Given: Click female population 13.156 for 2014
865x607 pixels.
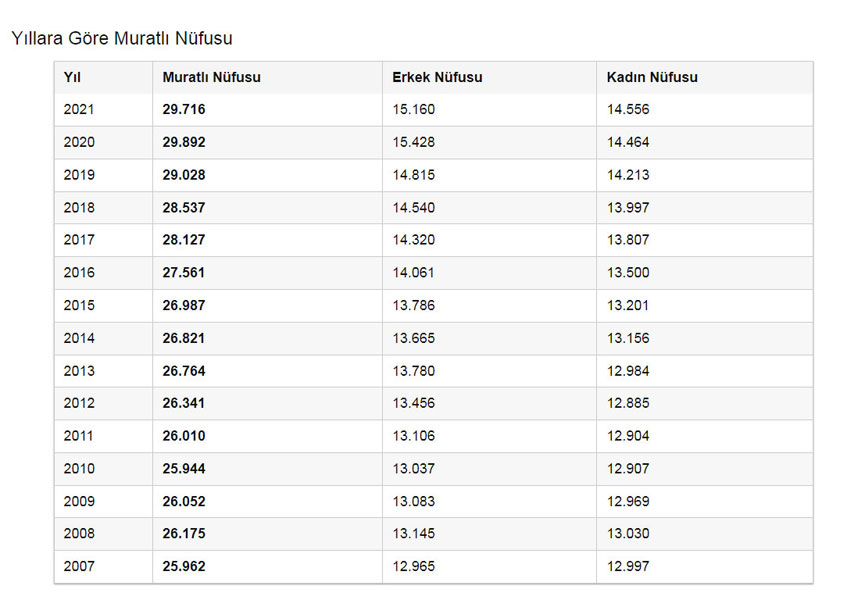Looking at the screenshot, I should [x=628, y=338].
